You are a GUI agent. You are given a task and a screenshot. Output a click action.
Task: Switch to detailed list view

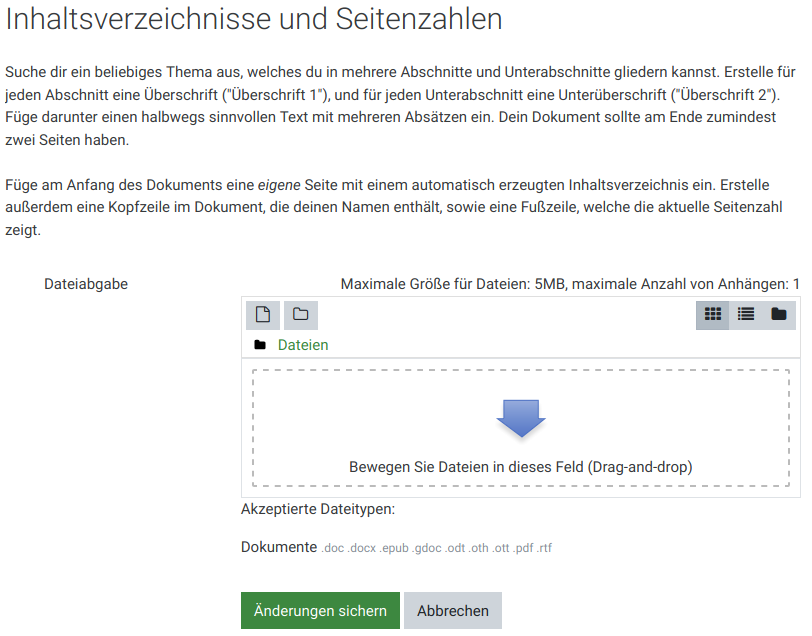746,314
